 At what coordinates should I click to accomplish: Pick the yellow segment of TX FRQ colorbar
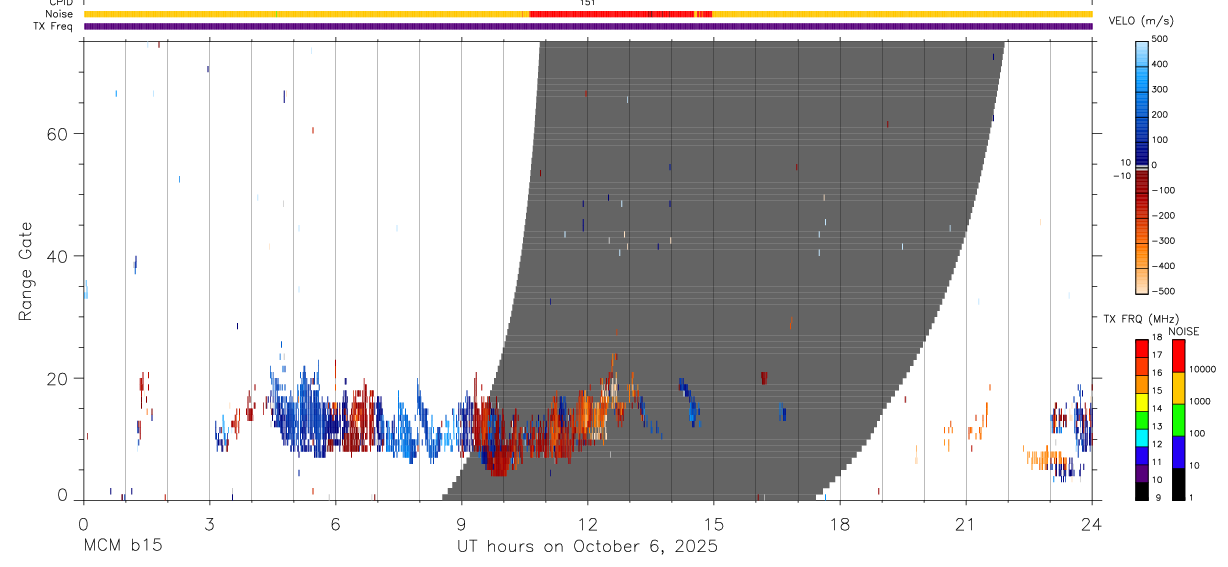pos(1142,401)
